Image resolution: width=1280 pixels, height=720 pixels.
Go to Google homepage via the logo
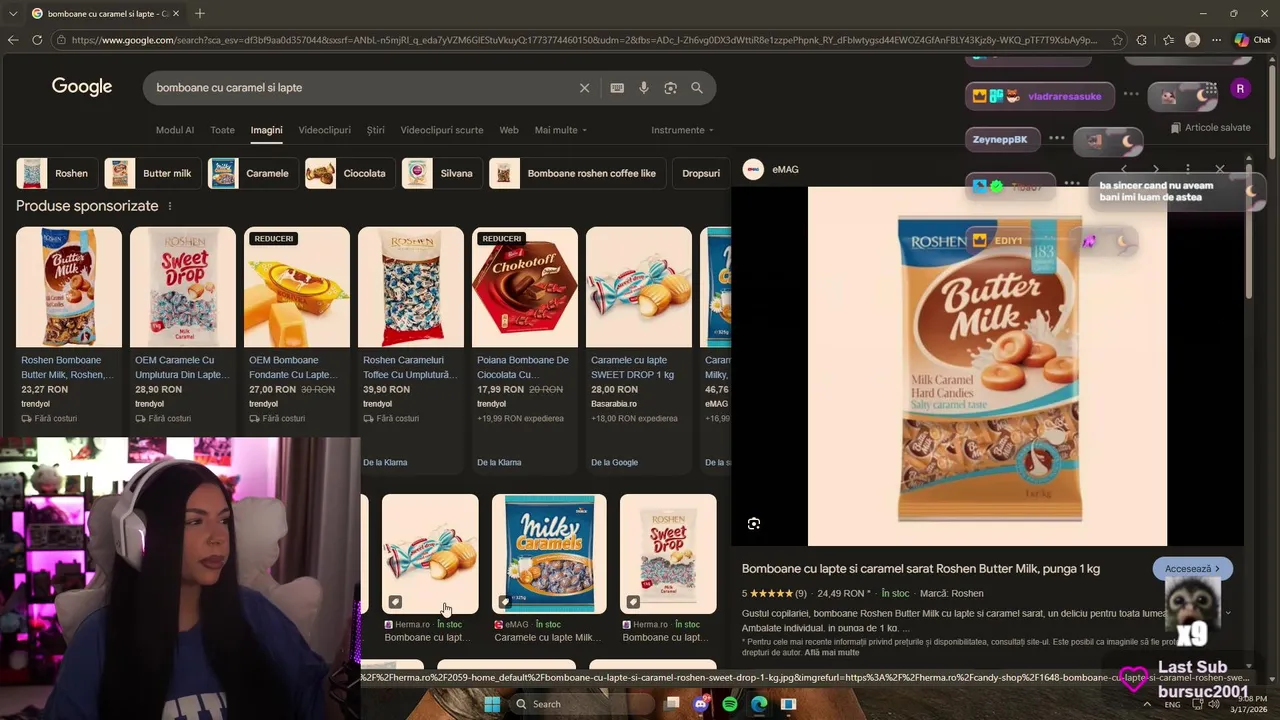pyautogui.click(x=82, y=87)
